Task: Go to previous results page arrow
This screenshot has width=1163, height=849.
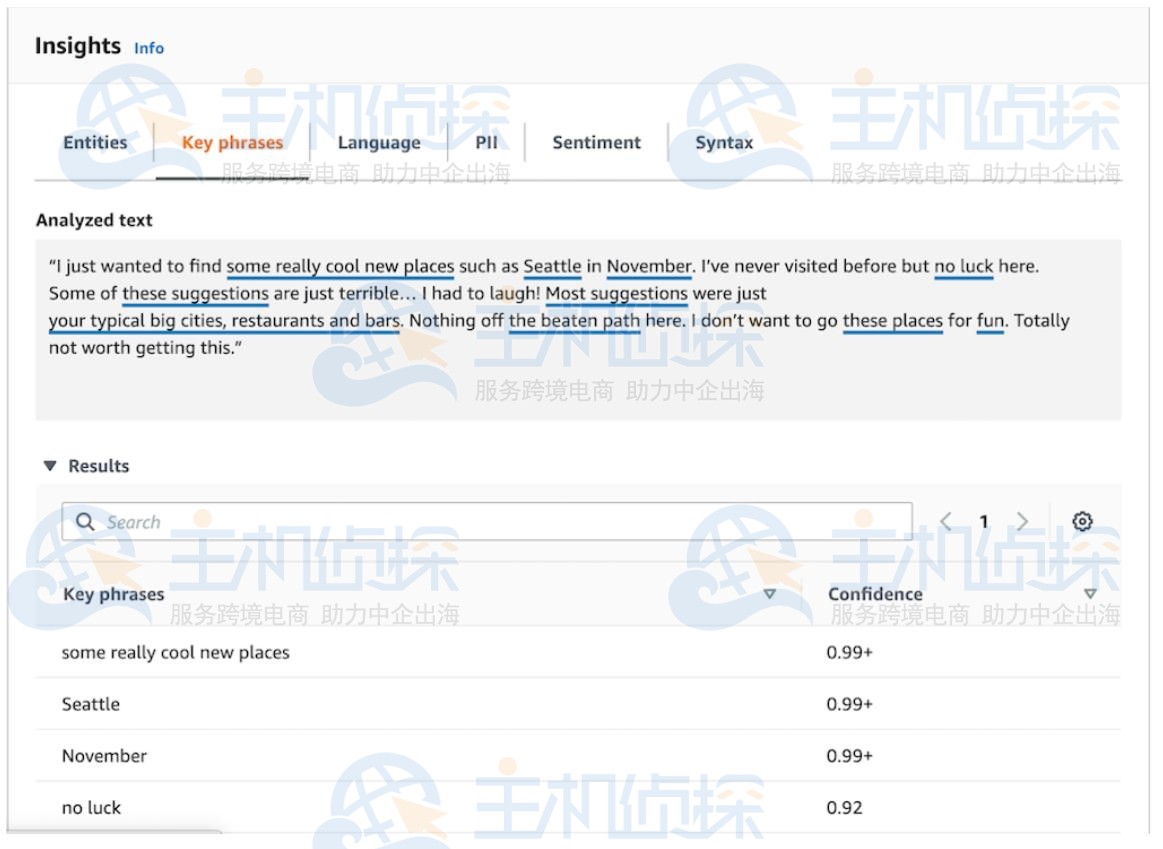Action: [946, 521]
